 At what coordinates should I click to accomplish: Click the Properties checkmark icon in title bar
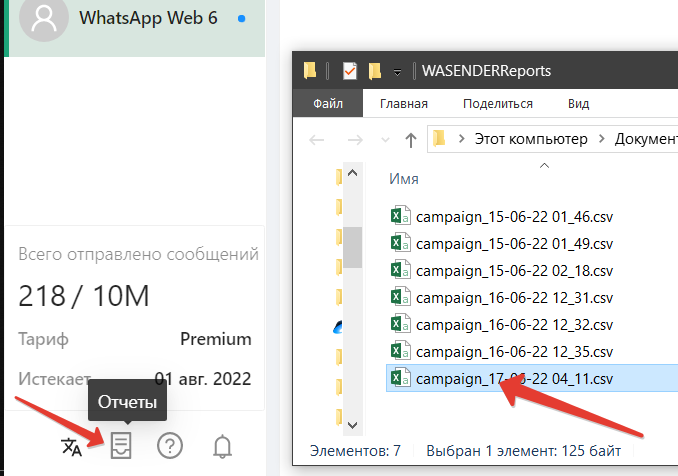click(x=350, y=71)
